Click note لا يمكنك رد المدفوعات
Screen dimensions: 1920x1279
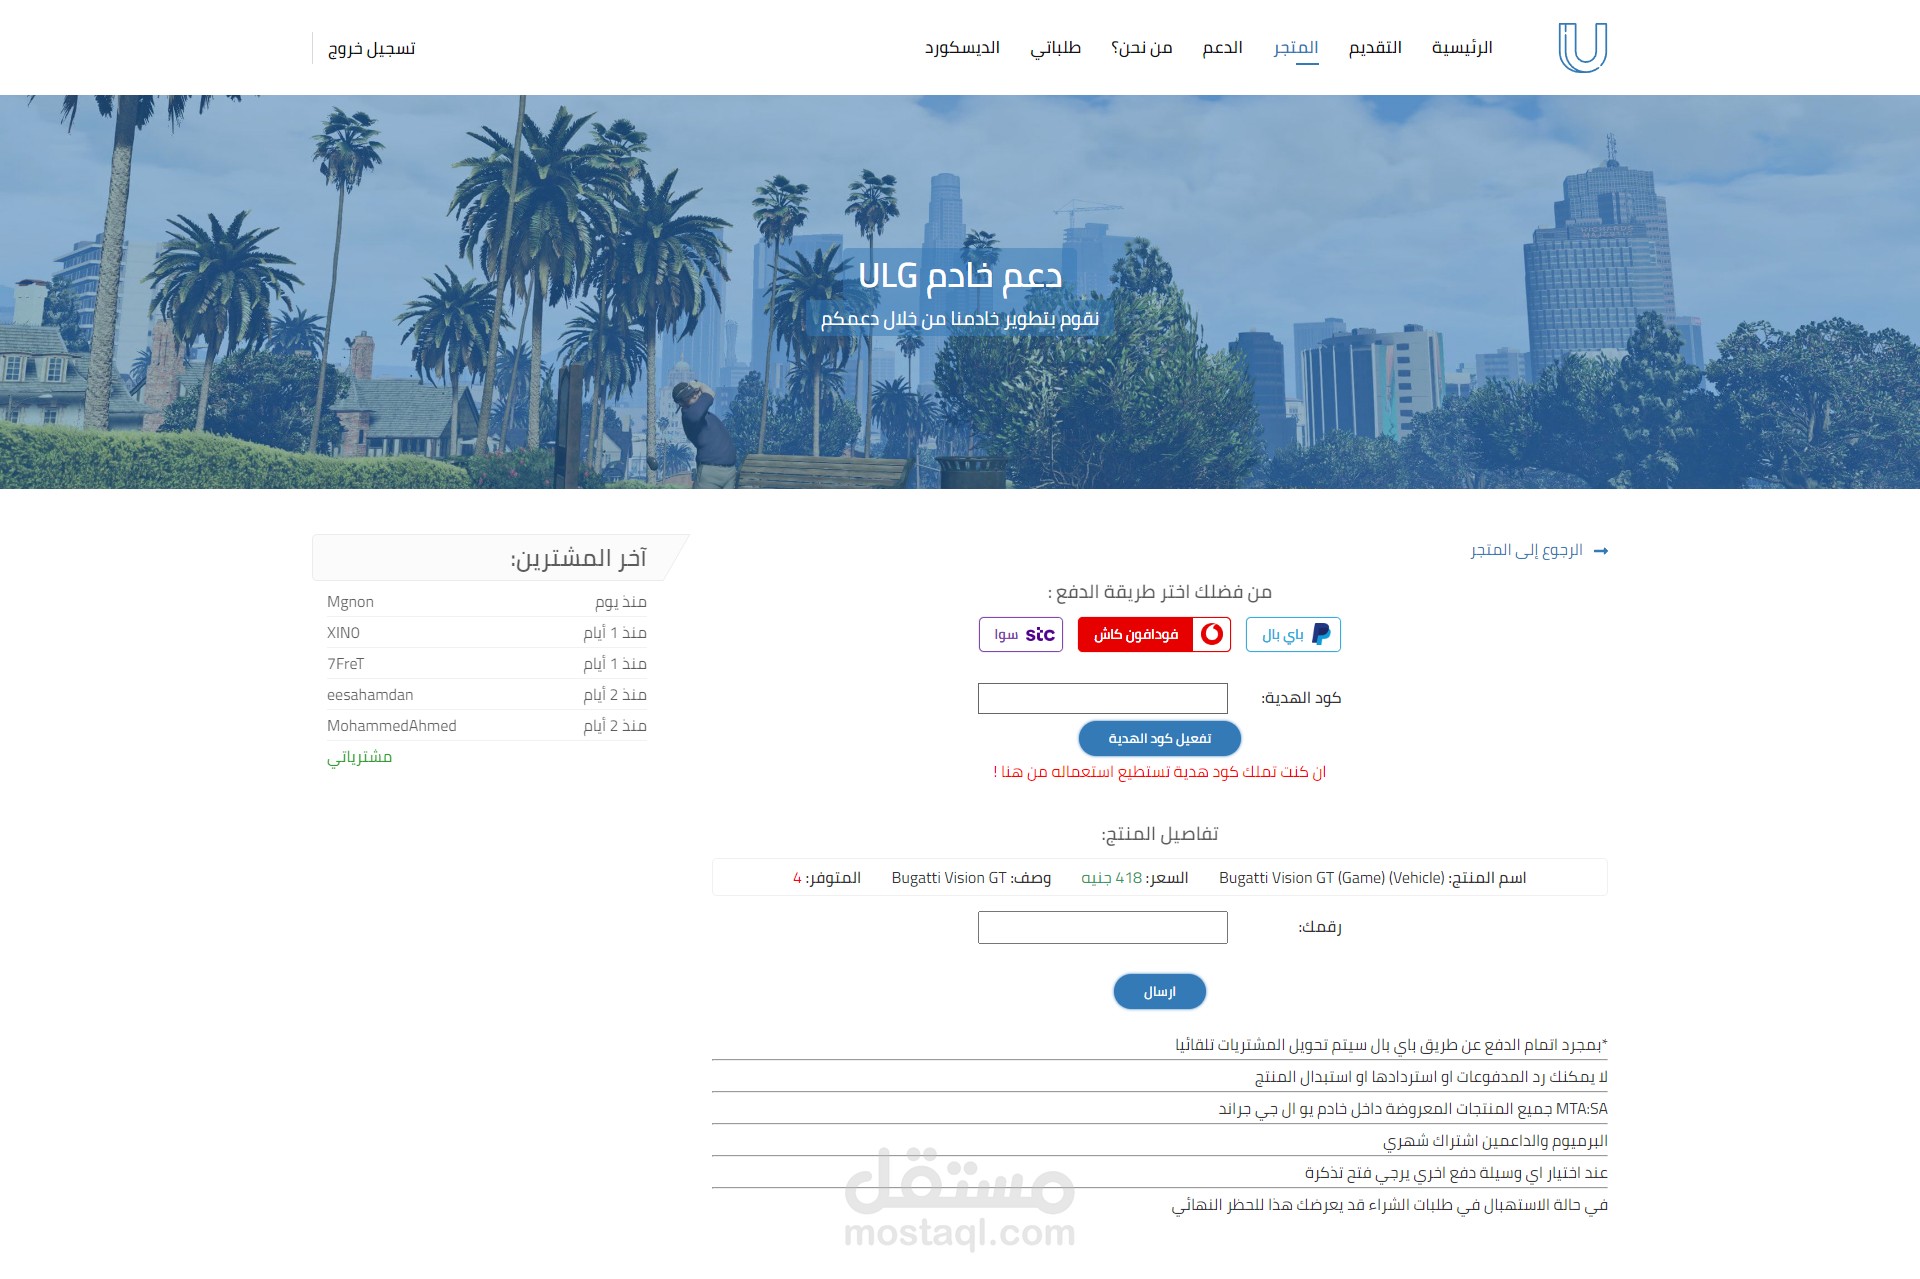tap(1431, 1076)
